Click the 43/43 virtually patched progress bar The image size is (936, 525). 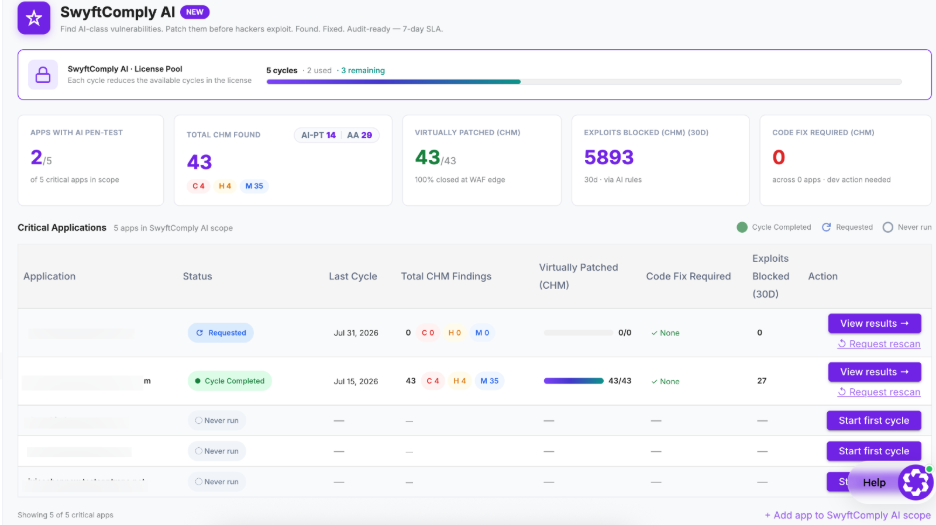coord(574,380)
